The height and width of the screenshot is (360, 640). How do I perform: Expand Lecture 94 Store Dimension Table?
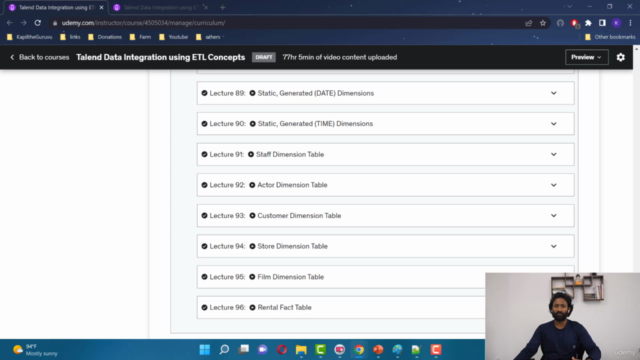(553, 246)
